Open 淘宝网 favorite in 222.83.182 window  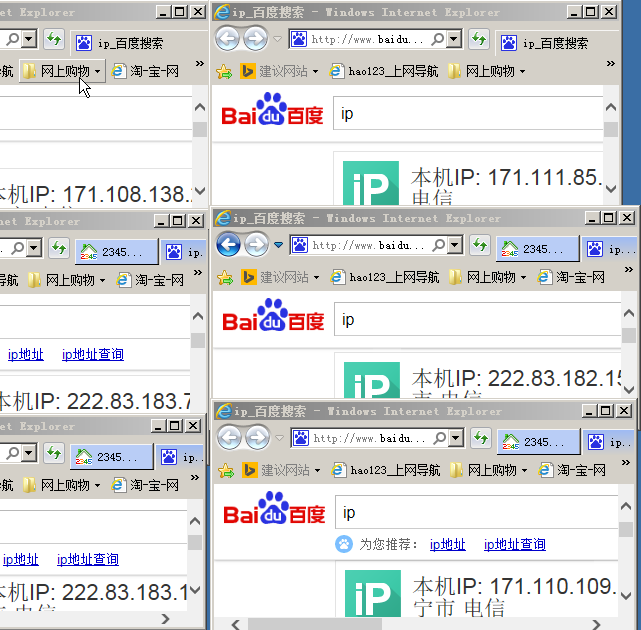[572, 278]
